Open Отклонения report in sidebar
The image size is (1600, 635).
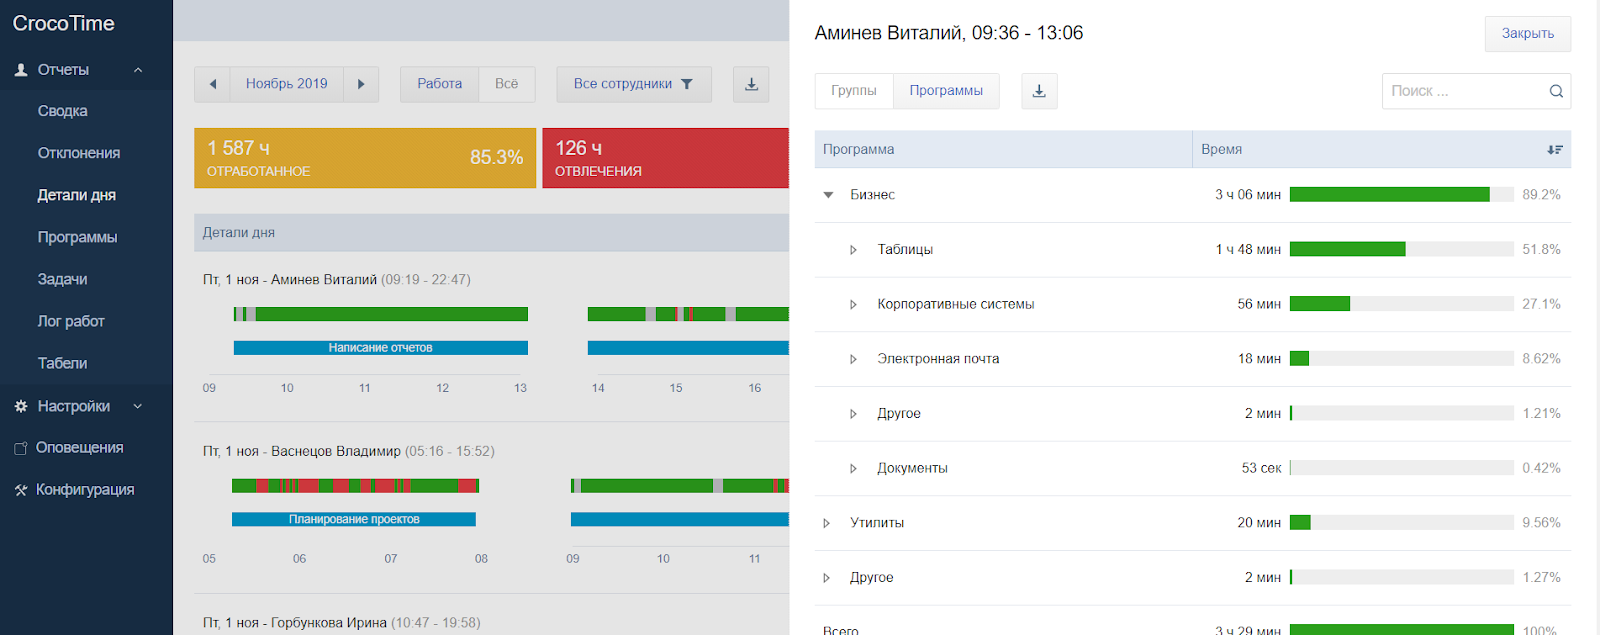coord(78,153)
